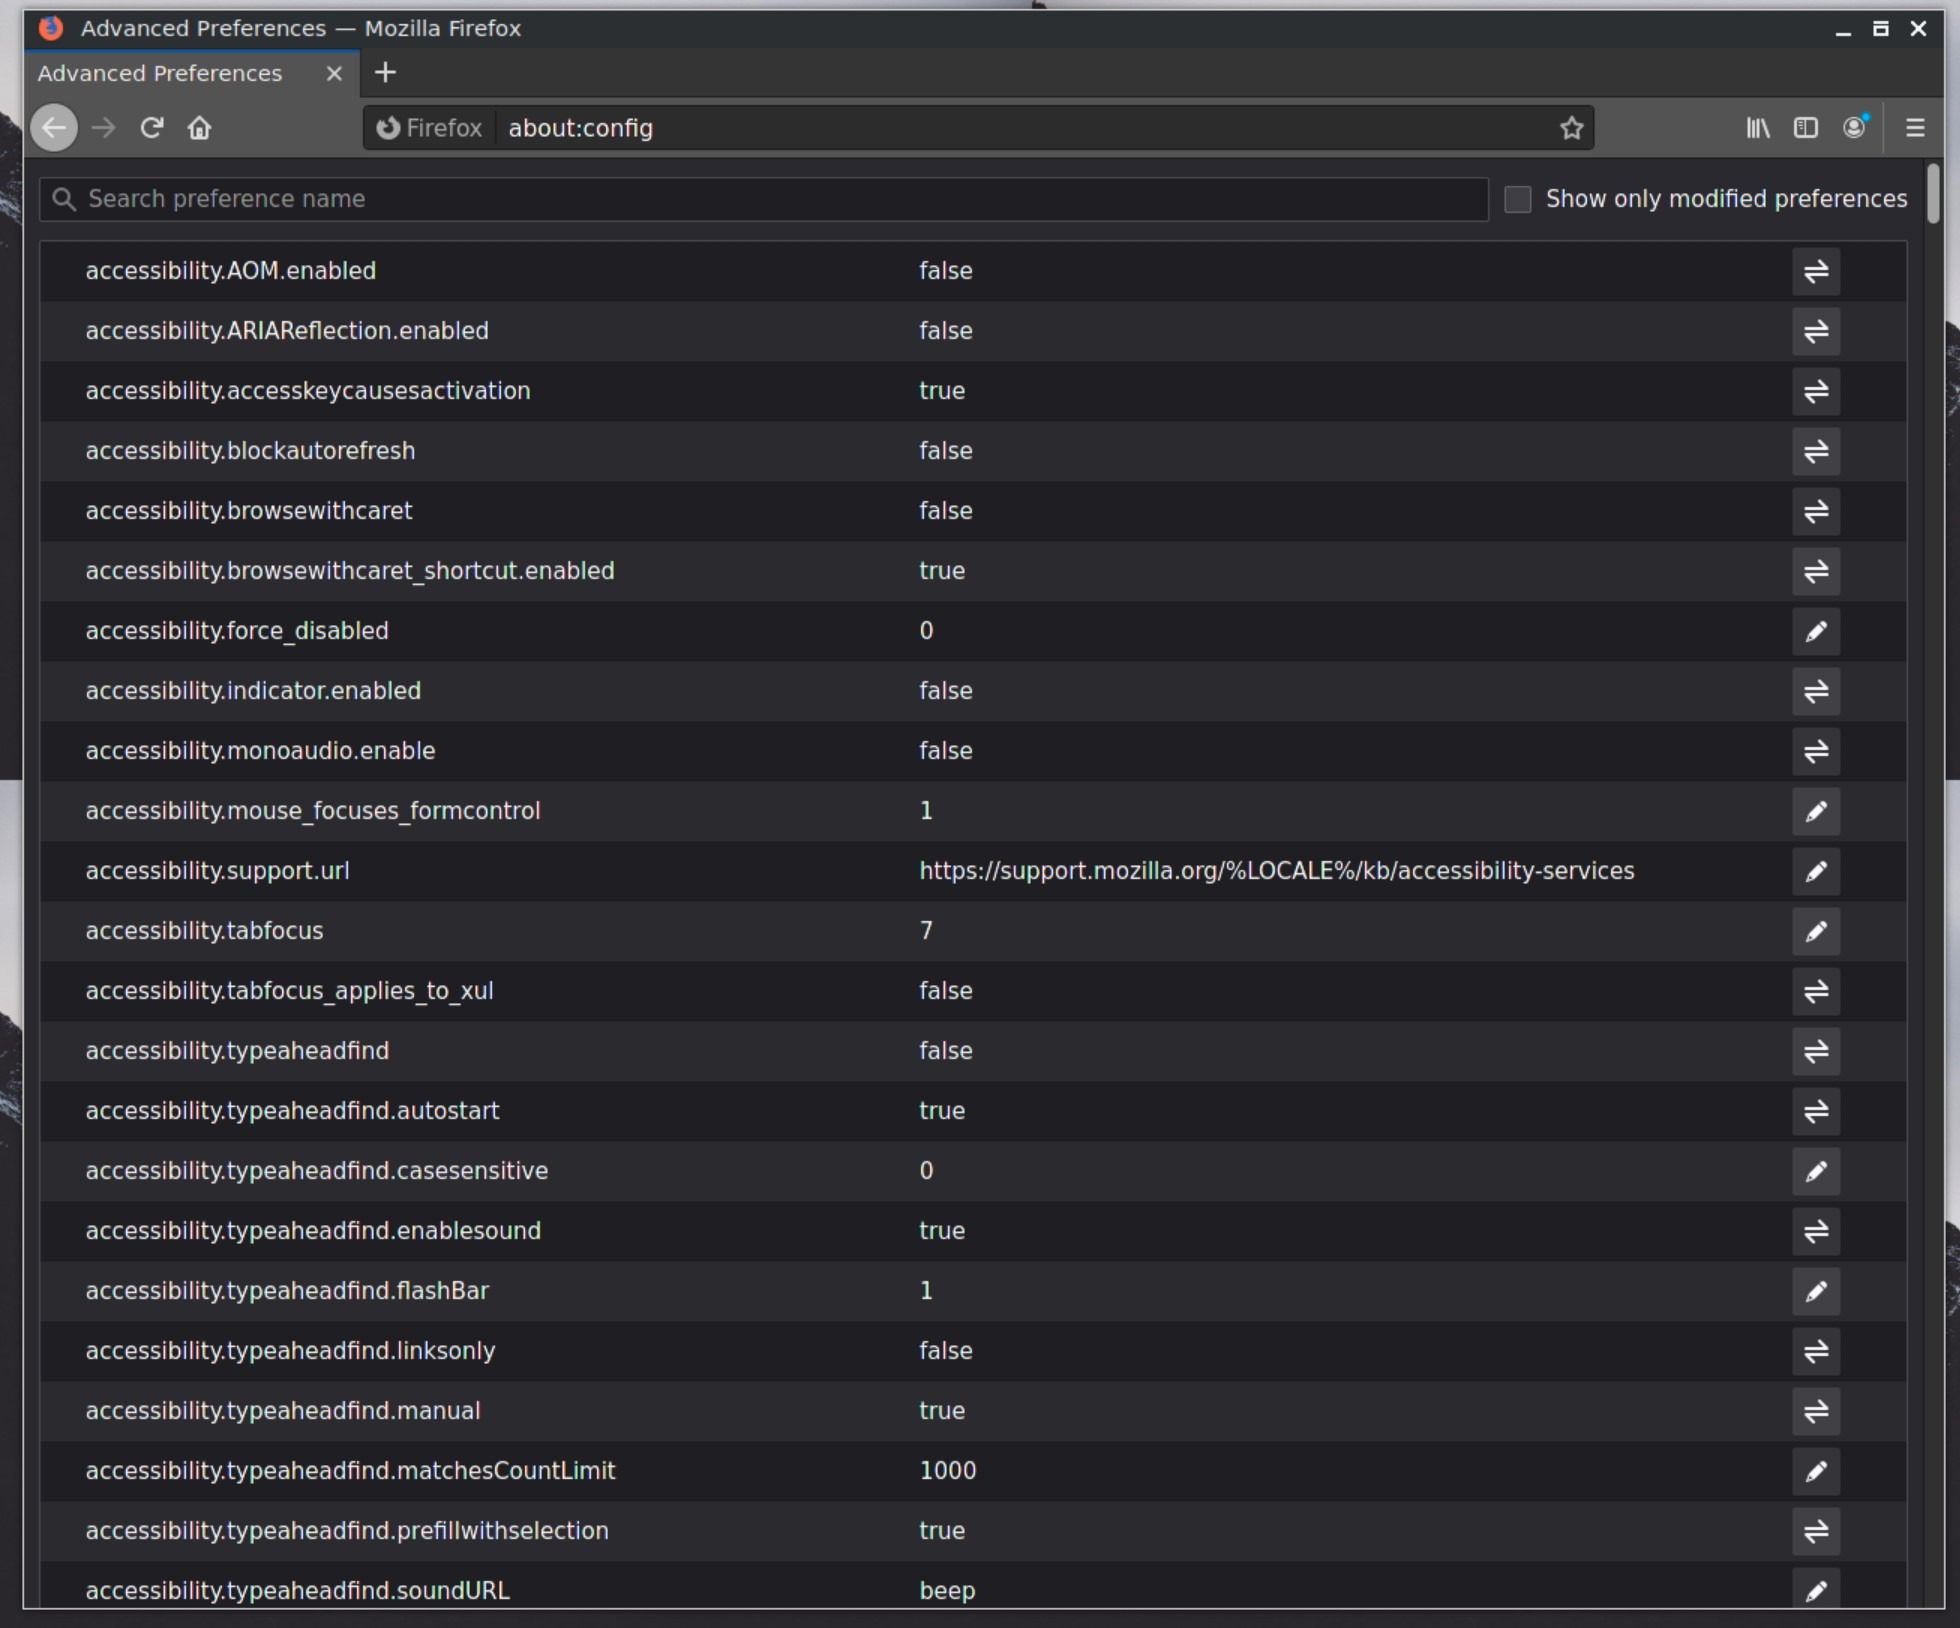Viewport: 1960px width, 1628px height.
Task: Click the home navigation icon
Action: point(200,127)
